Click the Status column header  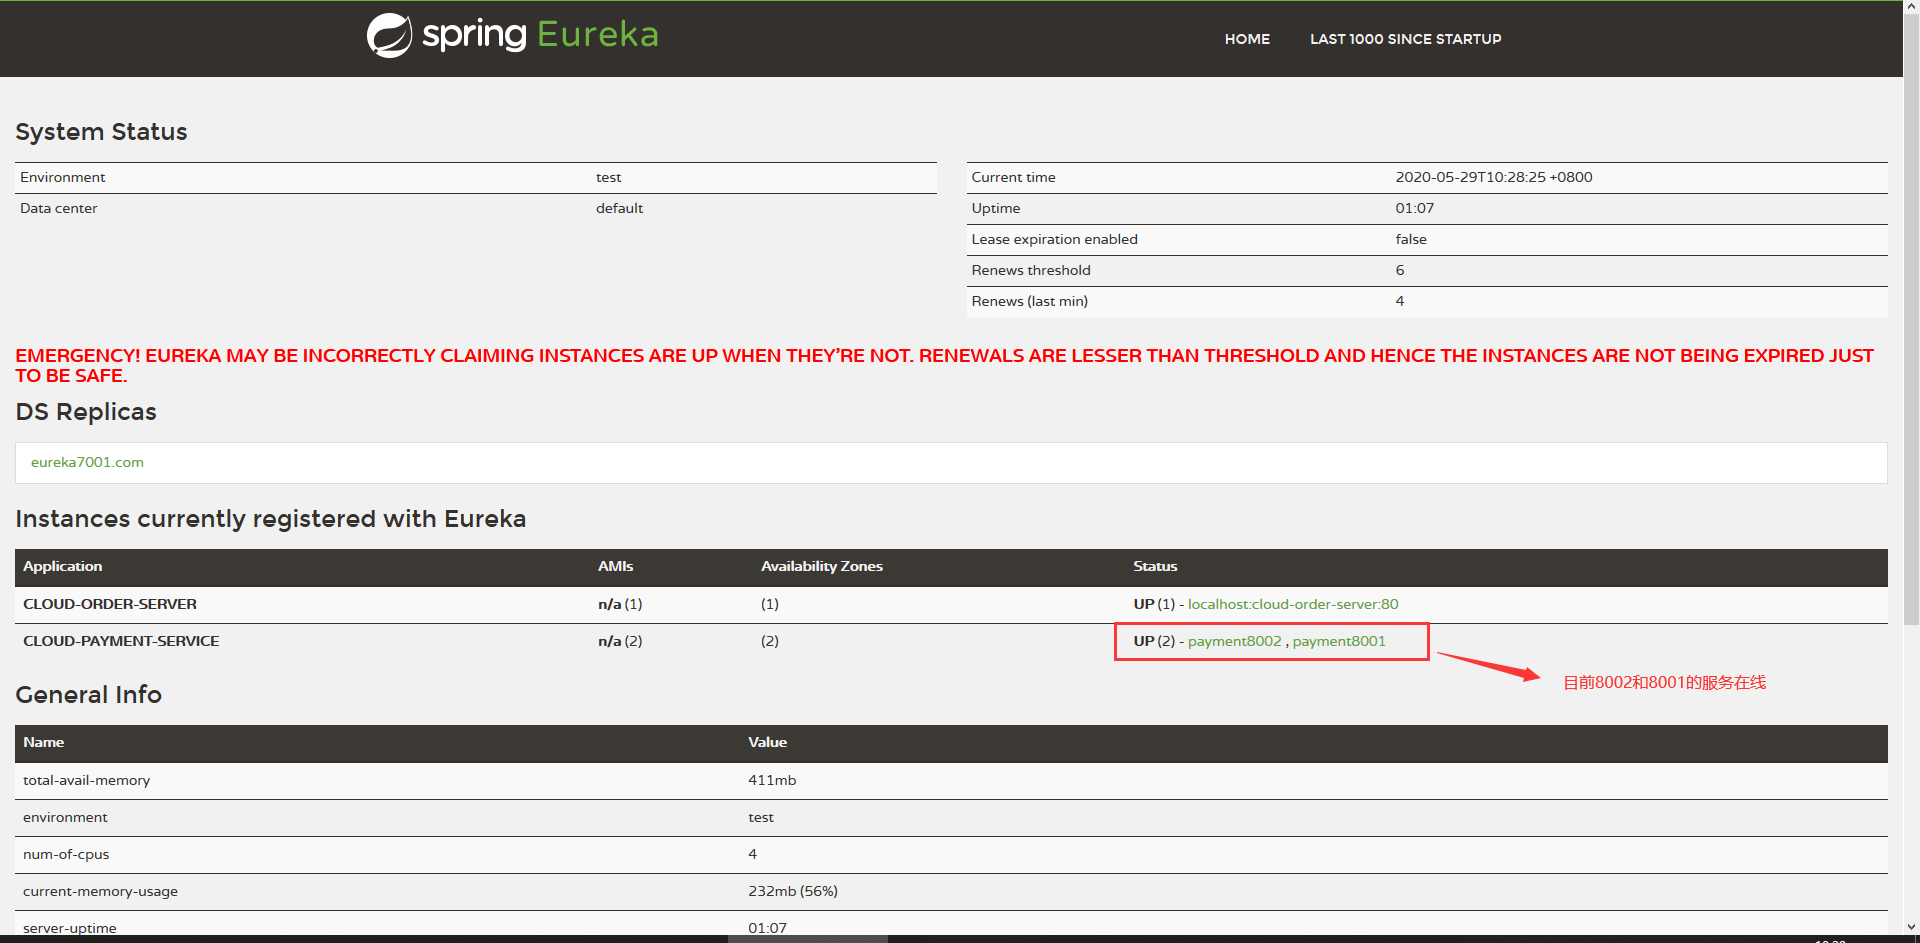(x=1155, y=566)
